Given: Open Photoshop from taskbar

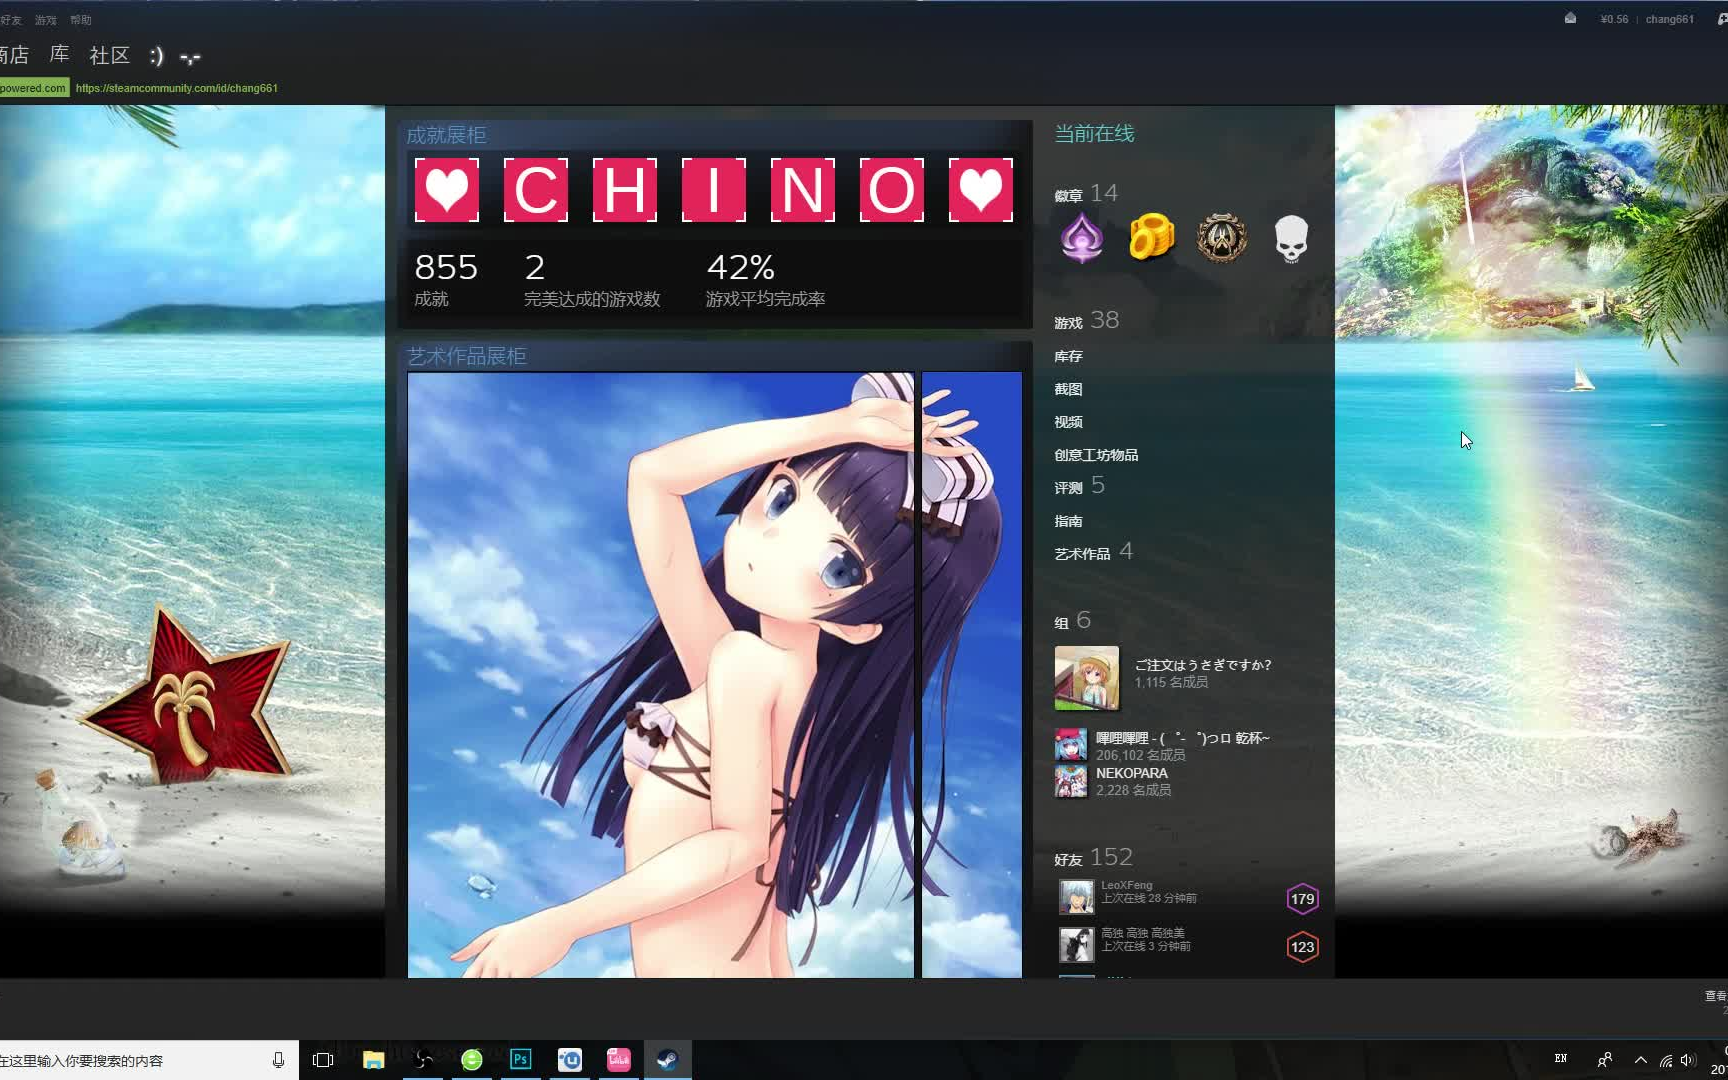Looking at the screenshot, I should click(521, 1060).
